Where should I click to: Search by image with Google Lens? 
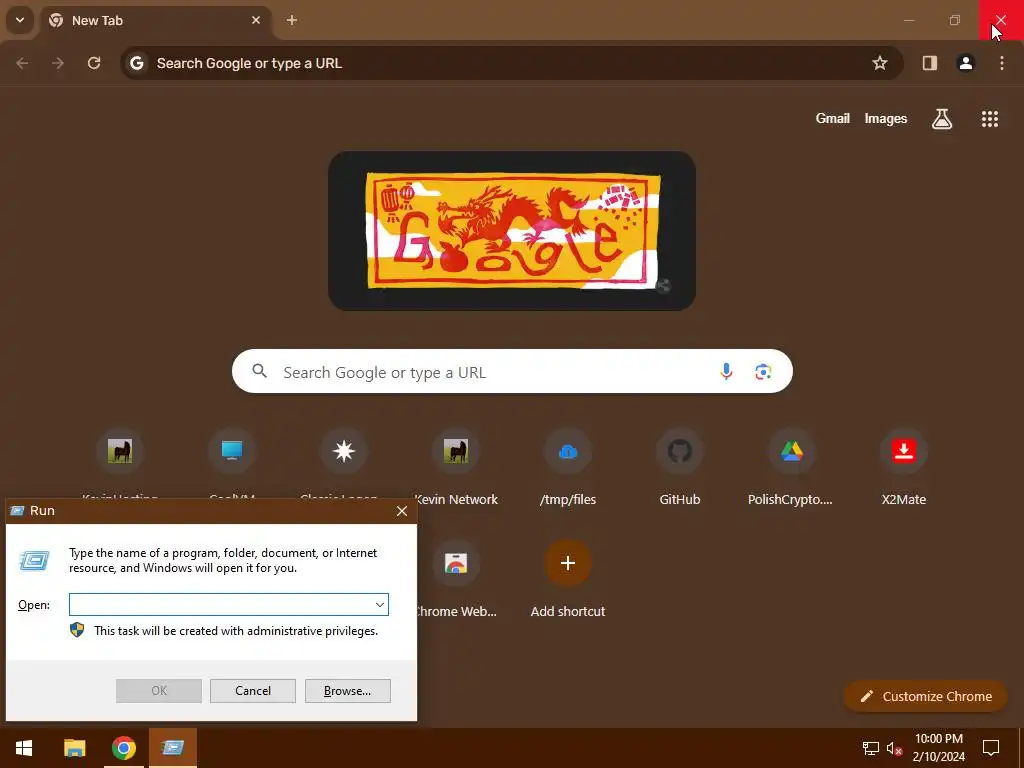point(763,372)
